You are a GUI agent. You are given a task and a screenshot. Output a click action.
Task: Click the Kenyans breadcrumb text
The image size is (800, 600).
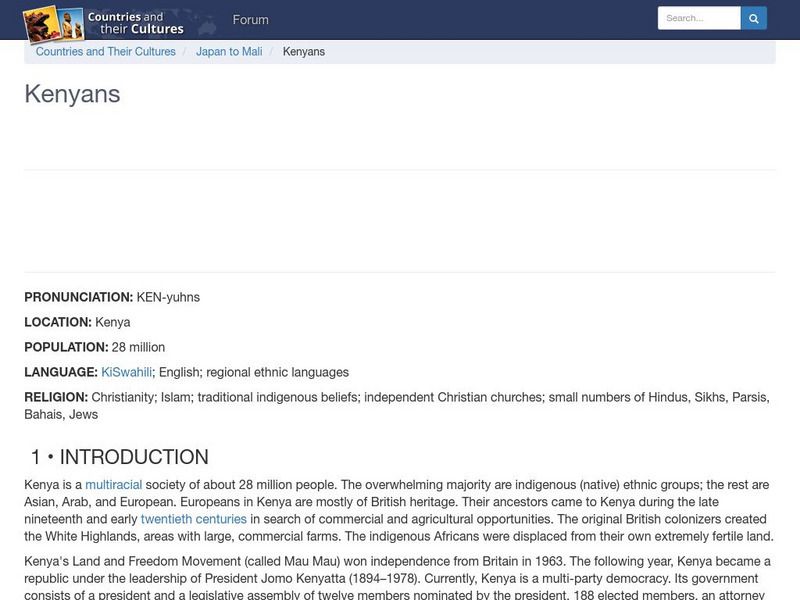coord(304,52)
